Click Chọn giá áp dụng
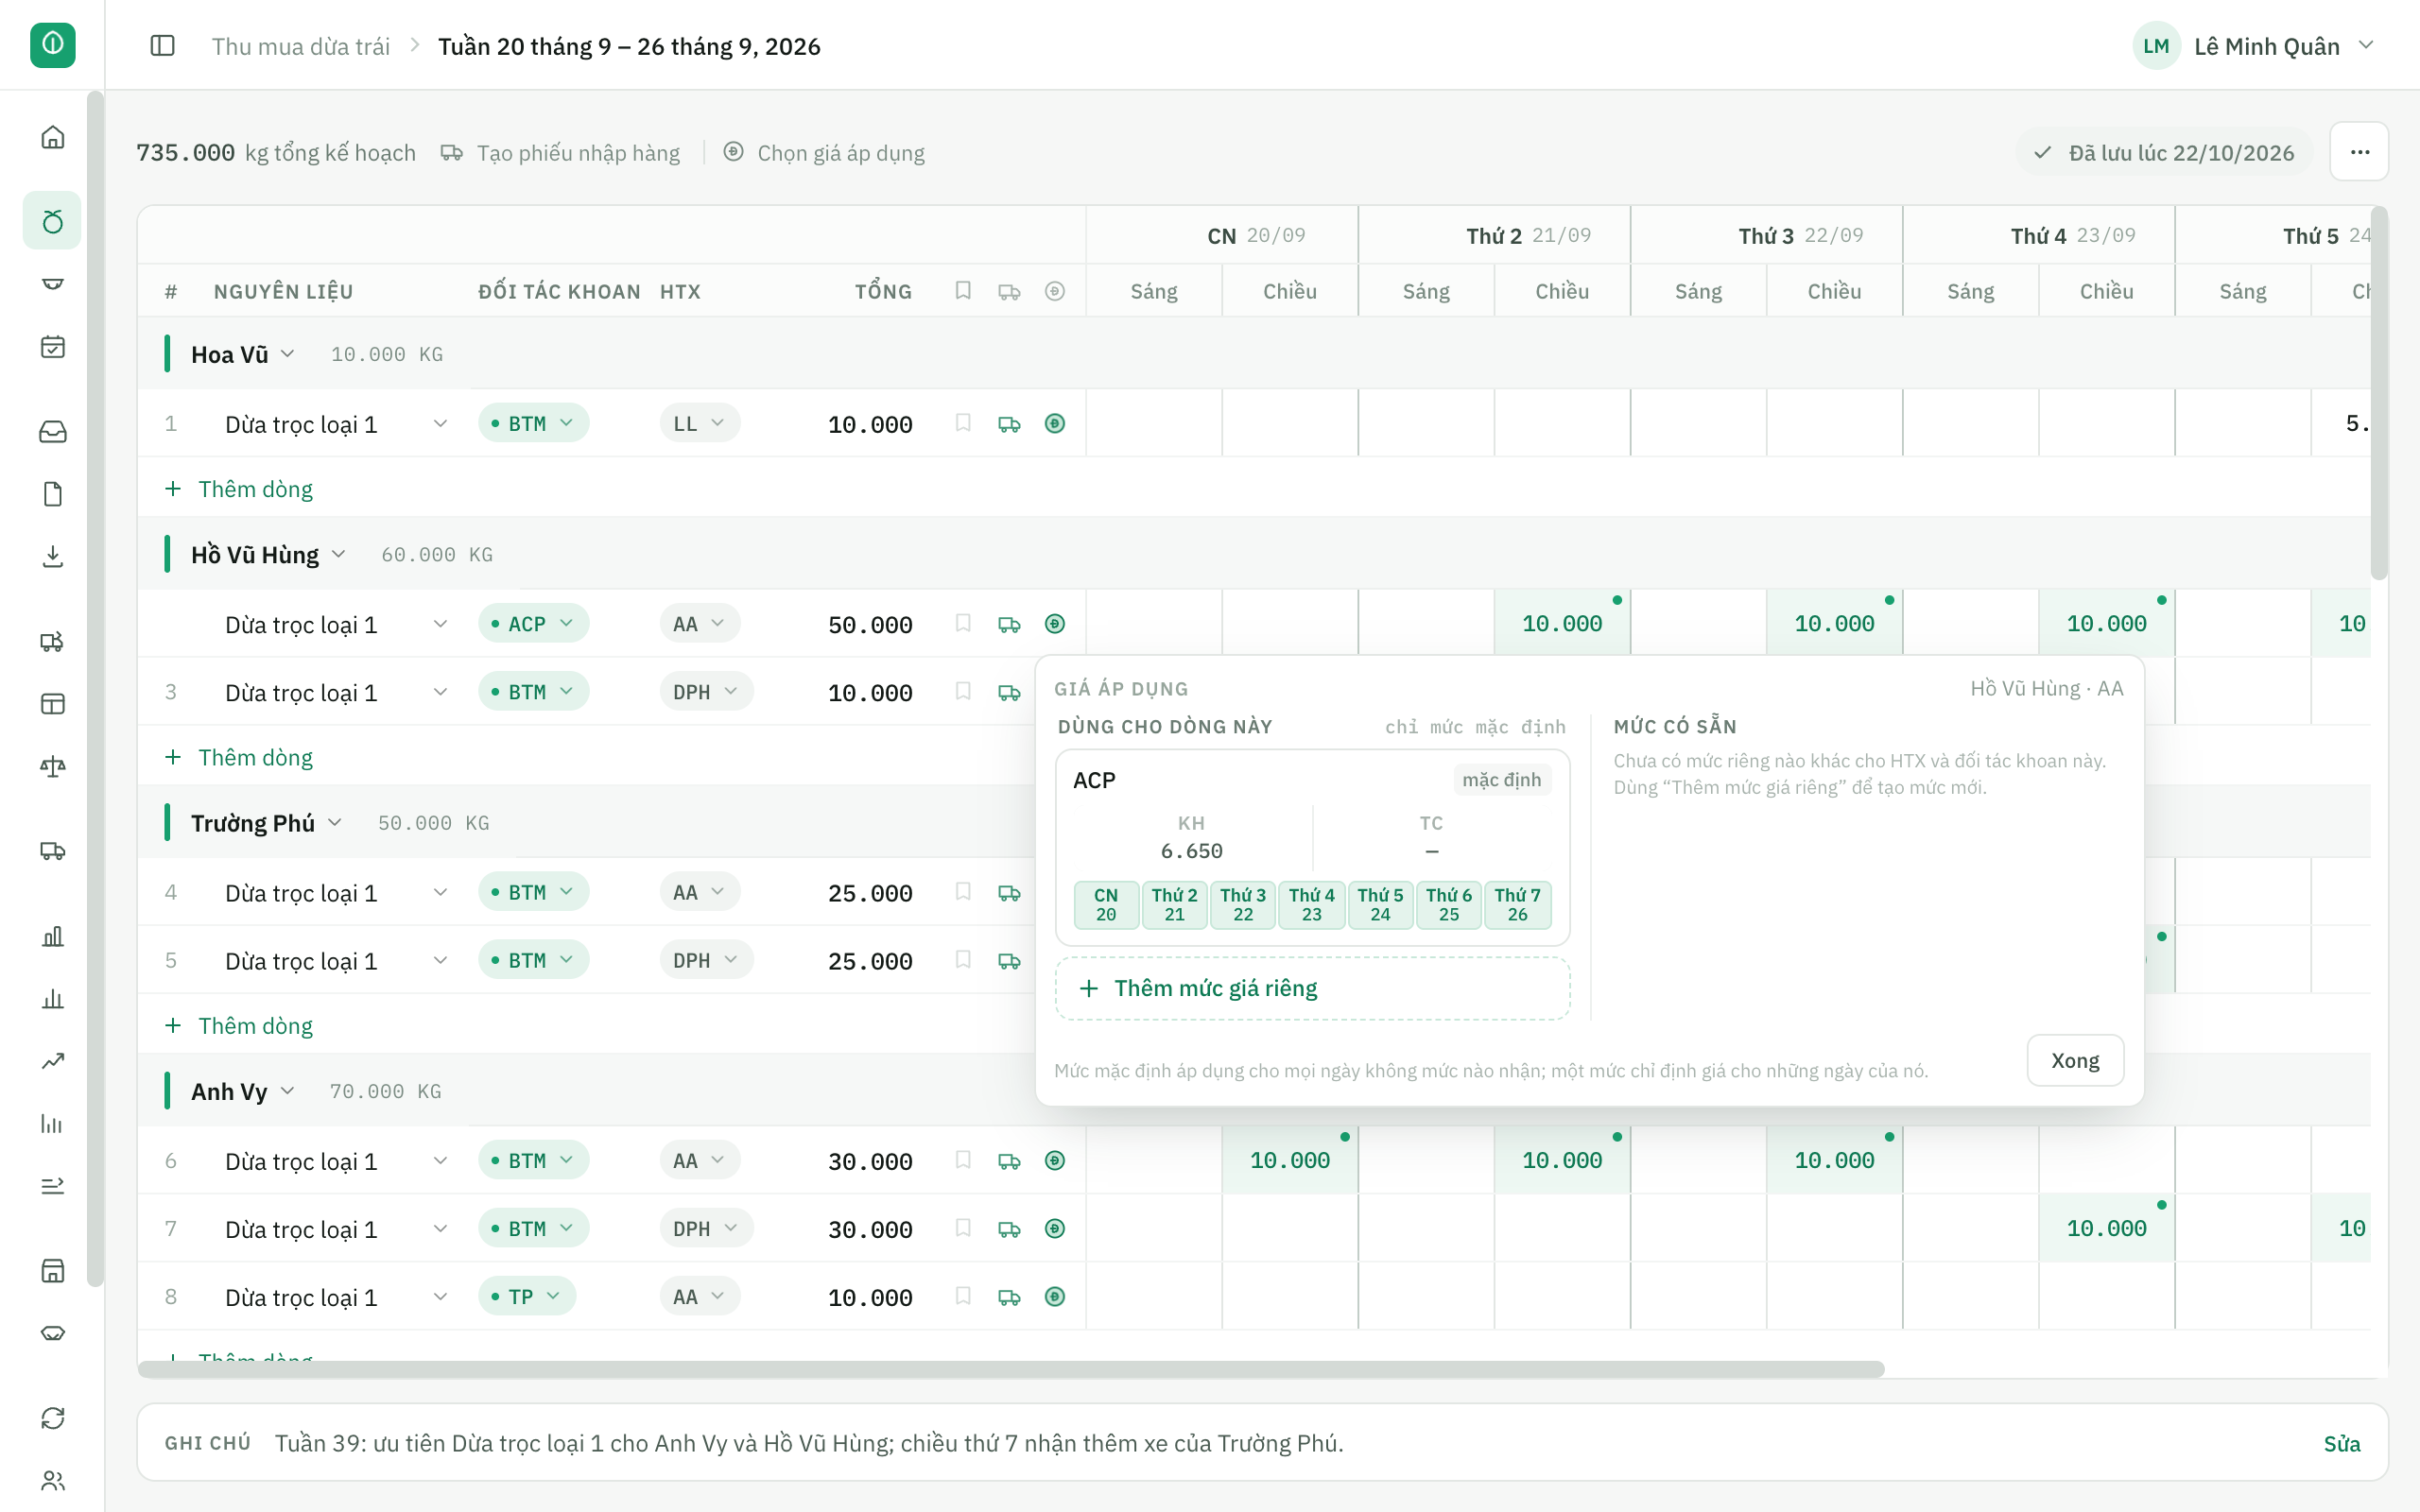Screen dimensions: 2420x1512 [824, 153]
